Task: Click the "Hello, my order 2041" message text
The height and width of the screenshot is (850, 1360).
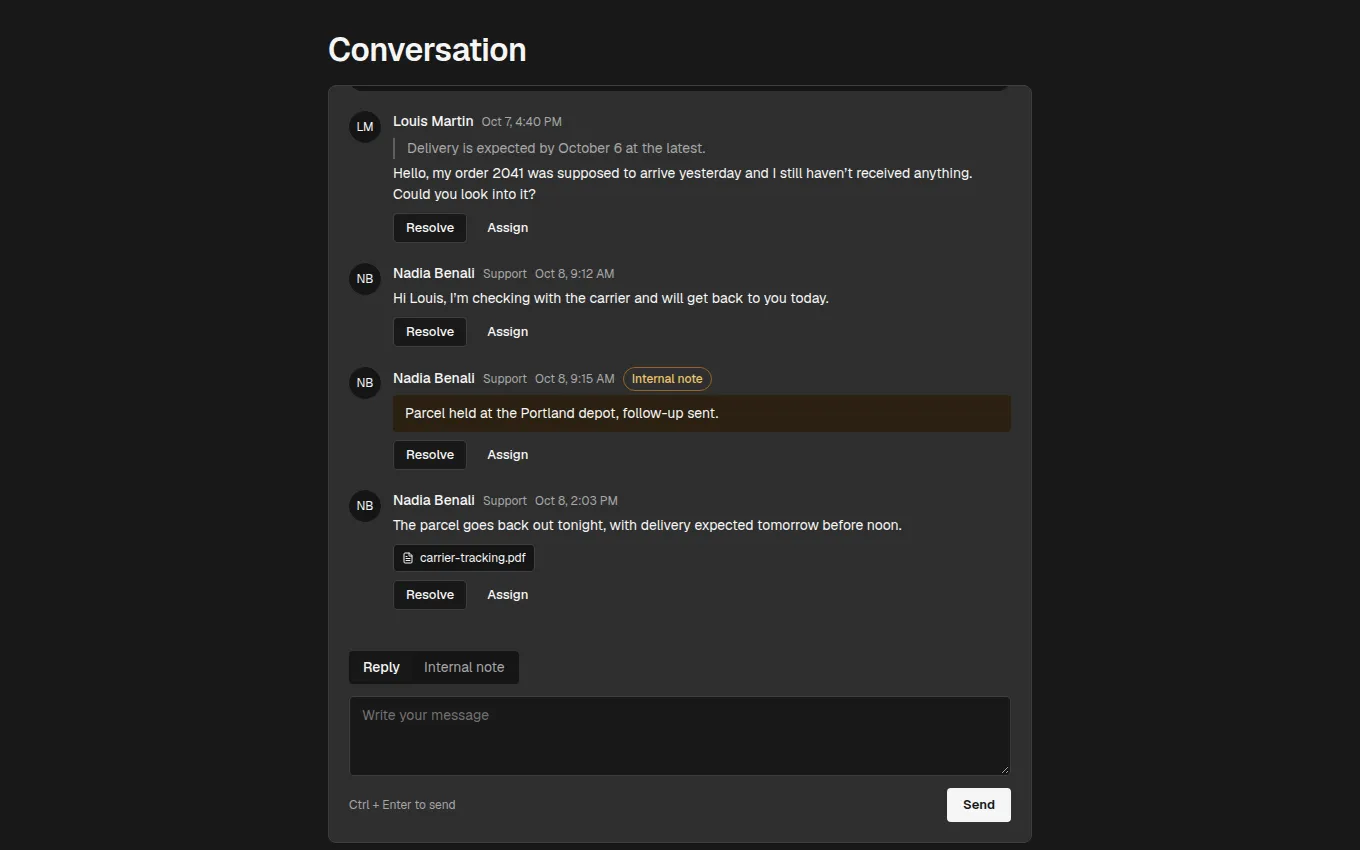Action: (x=682, y=184)
